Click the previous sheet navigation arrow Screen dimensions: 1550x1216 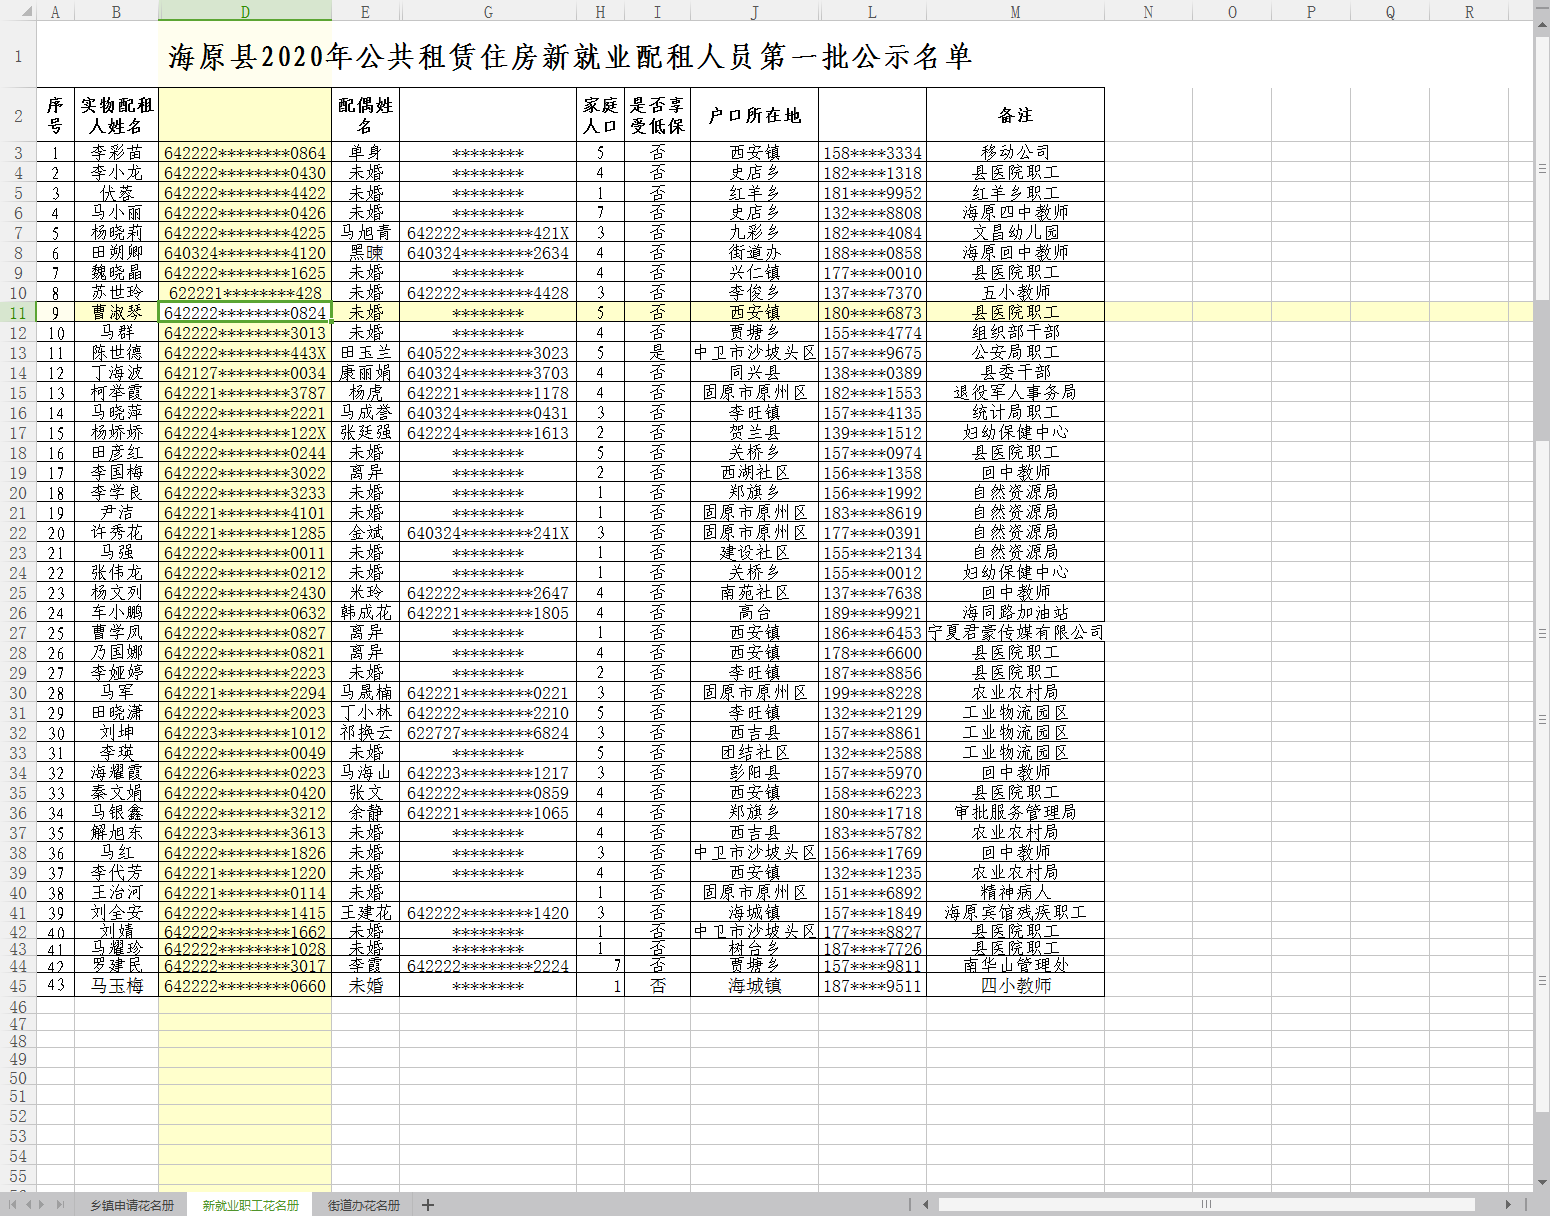[28, 1205]
